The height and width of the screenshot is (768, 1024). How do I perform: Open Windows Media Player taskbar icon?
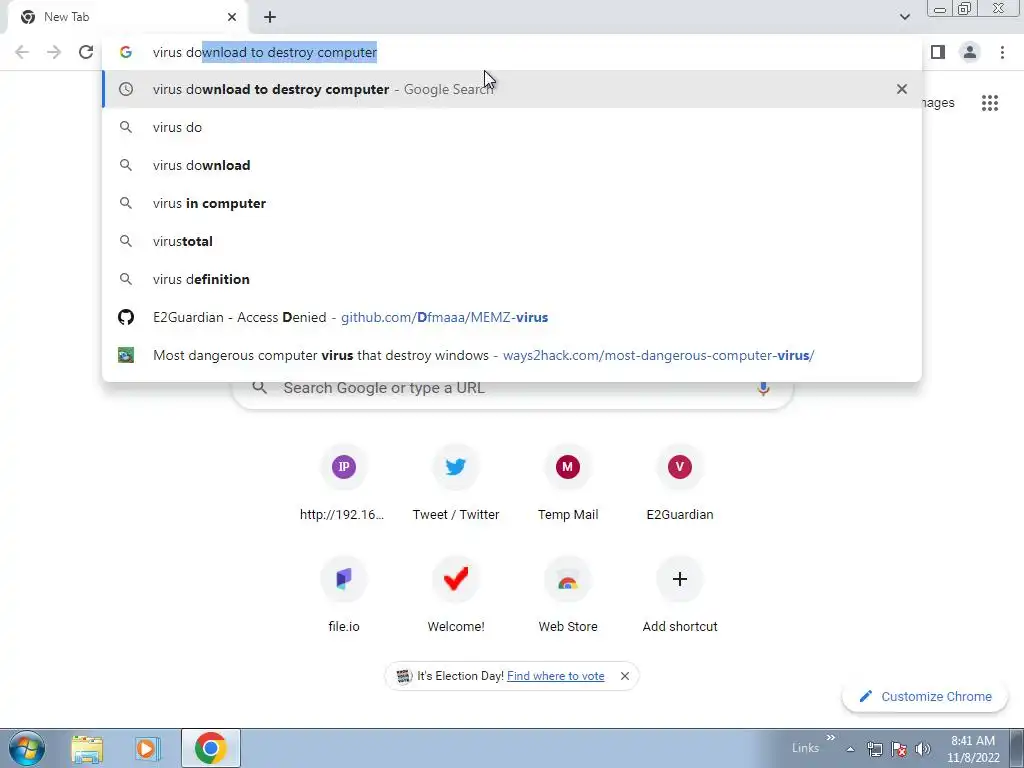coord(148,748)
